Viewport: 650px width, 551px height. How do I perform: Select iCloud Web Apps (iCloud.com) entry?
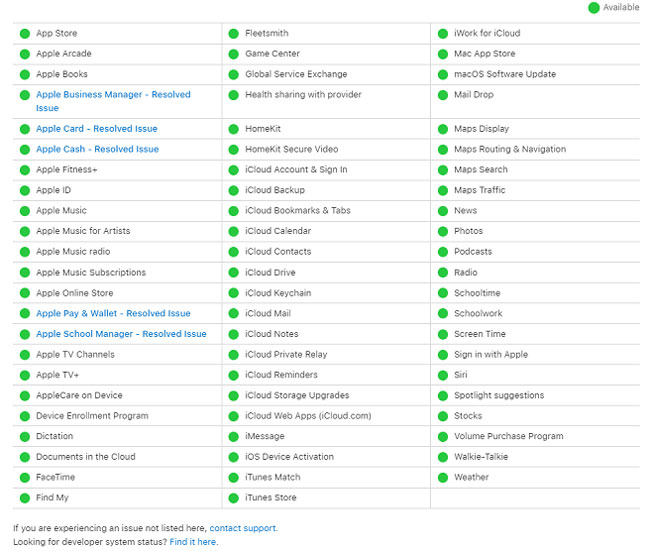(x=308, y=416)
